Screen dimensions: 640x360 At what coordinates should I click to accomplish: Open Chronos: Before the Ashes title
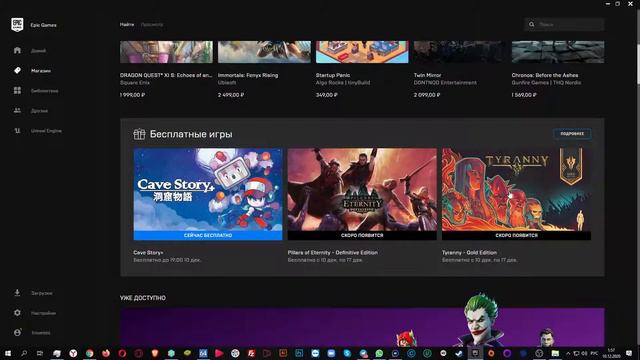coord(544,75)
